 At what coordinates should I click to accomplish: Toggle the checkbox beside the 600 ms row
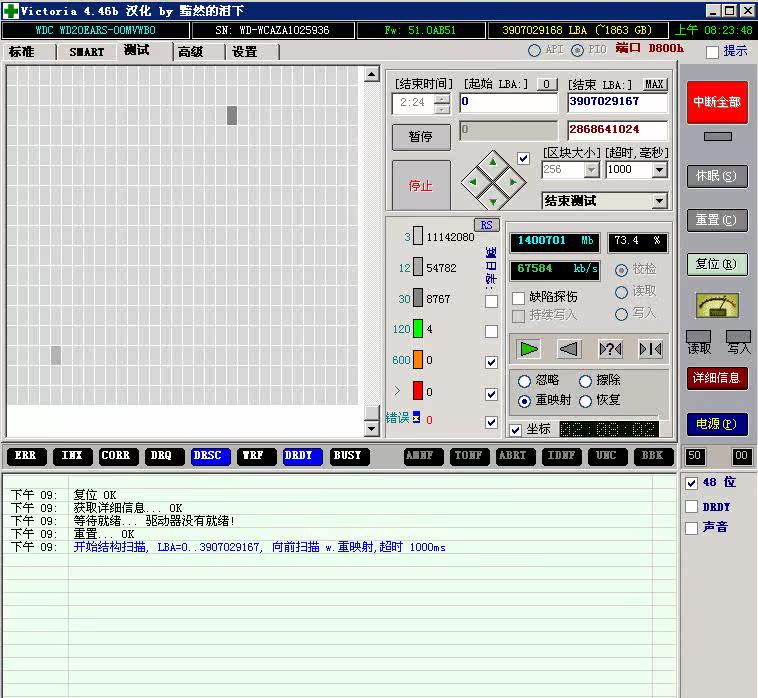click(x=491, y=362)
